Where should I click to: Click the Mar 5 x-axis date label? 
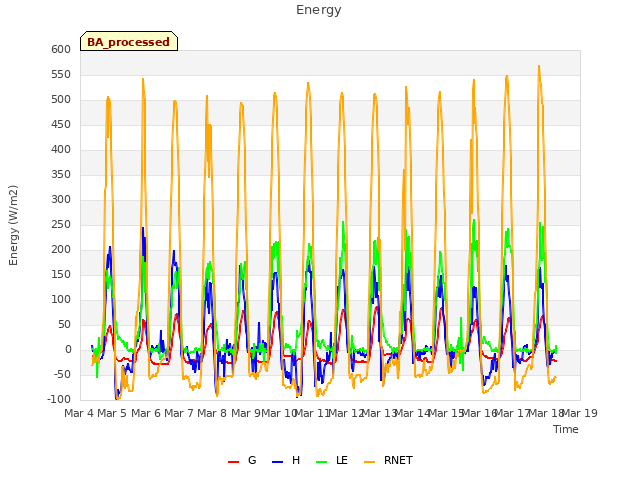coord(112,413)
